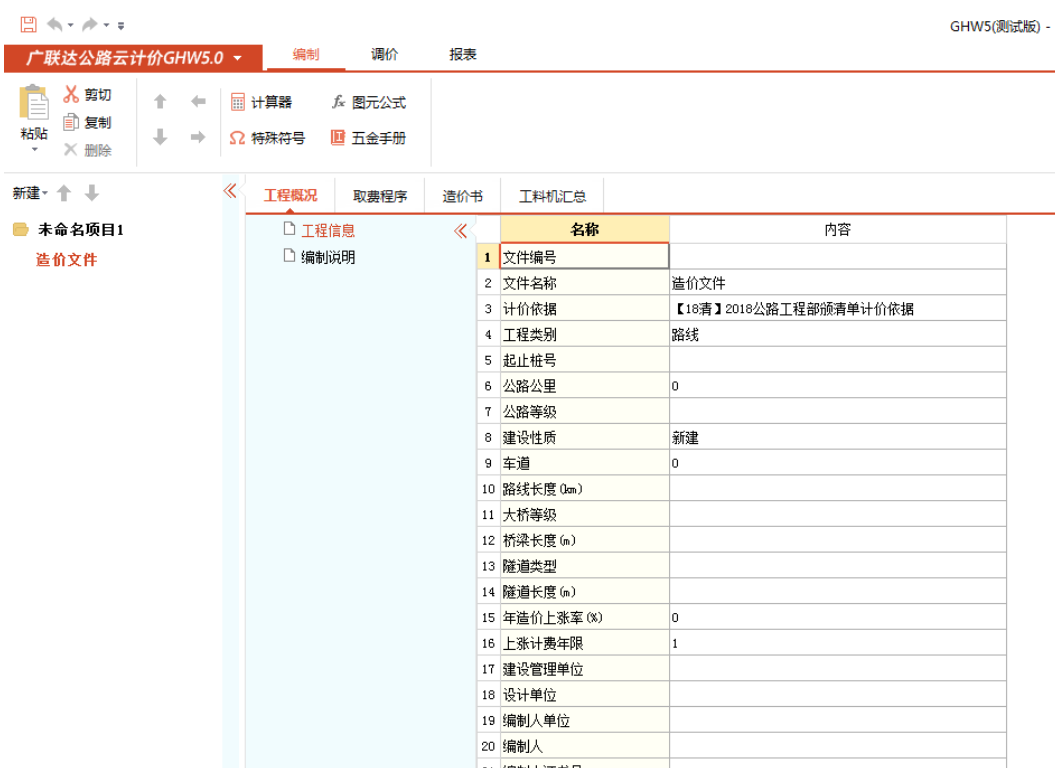Click the Copy (复制) icon

click(71, 123)
